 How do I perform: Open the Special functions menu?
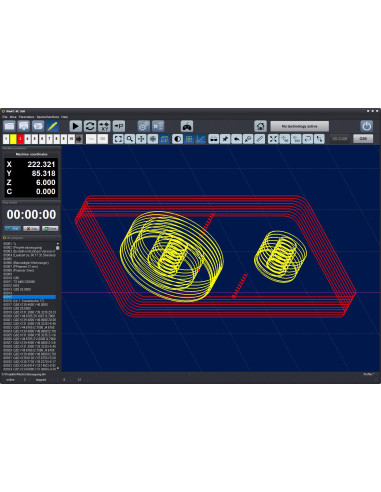click(48, 117)
